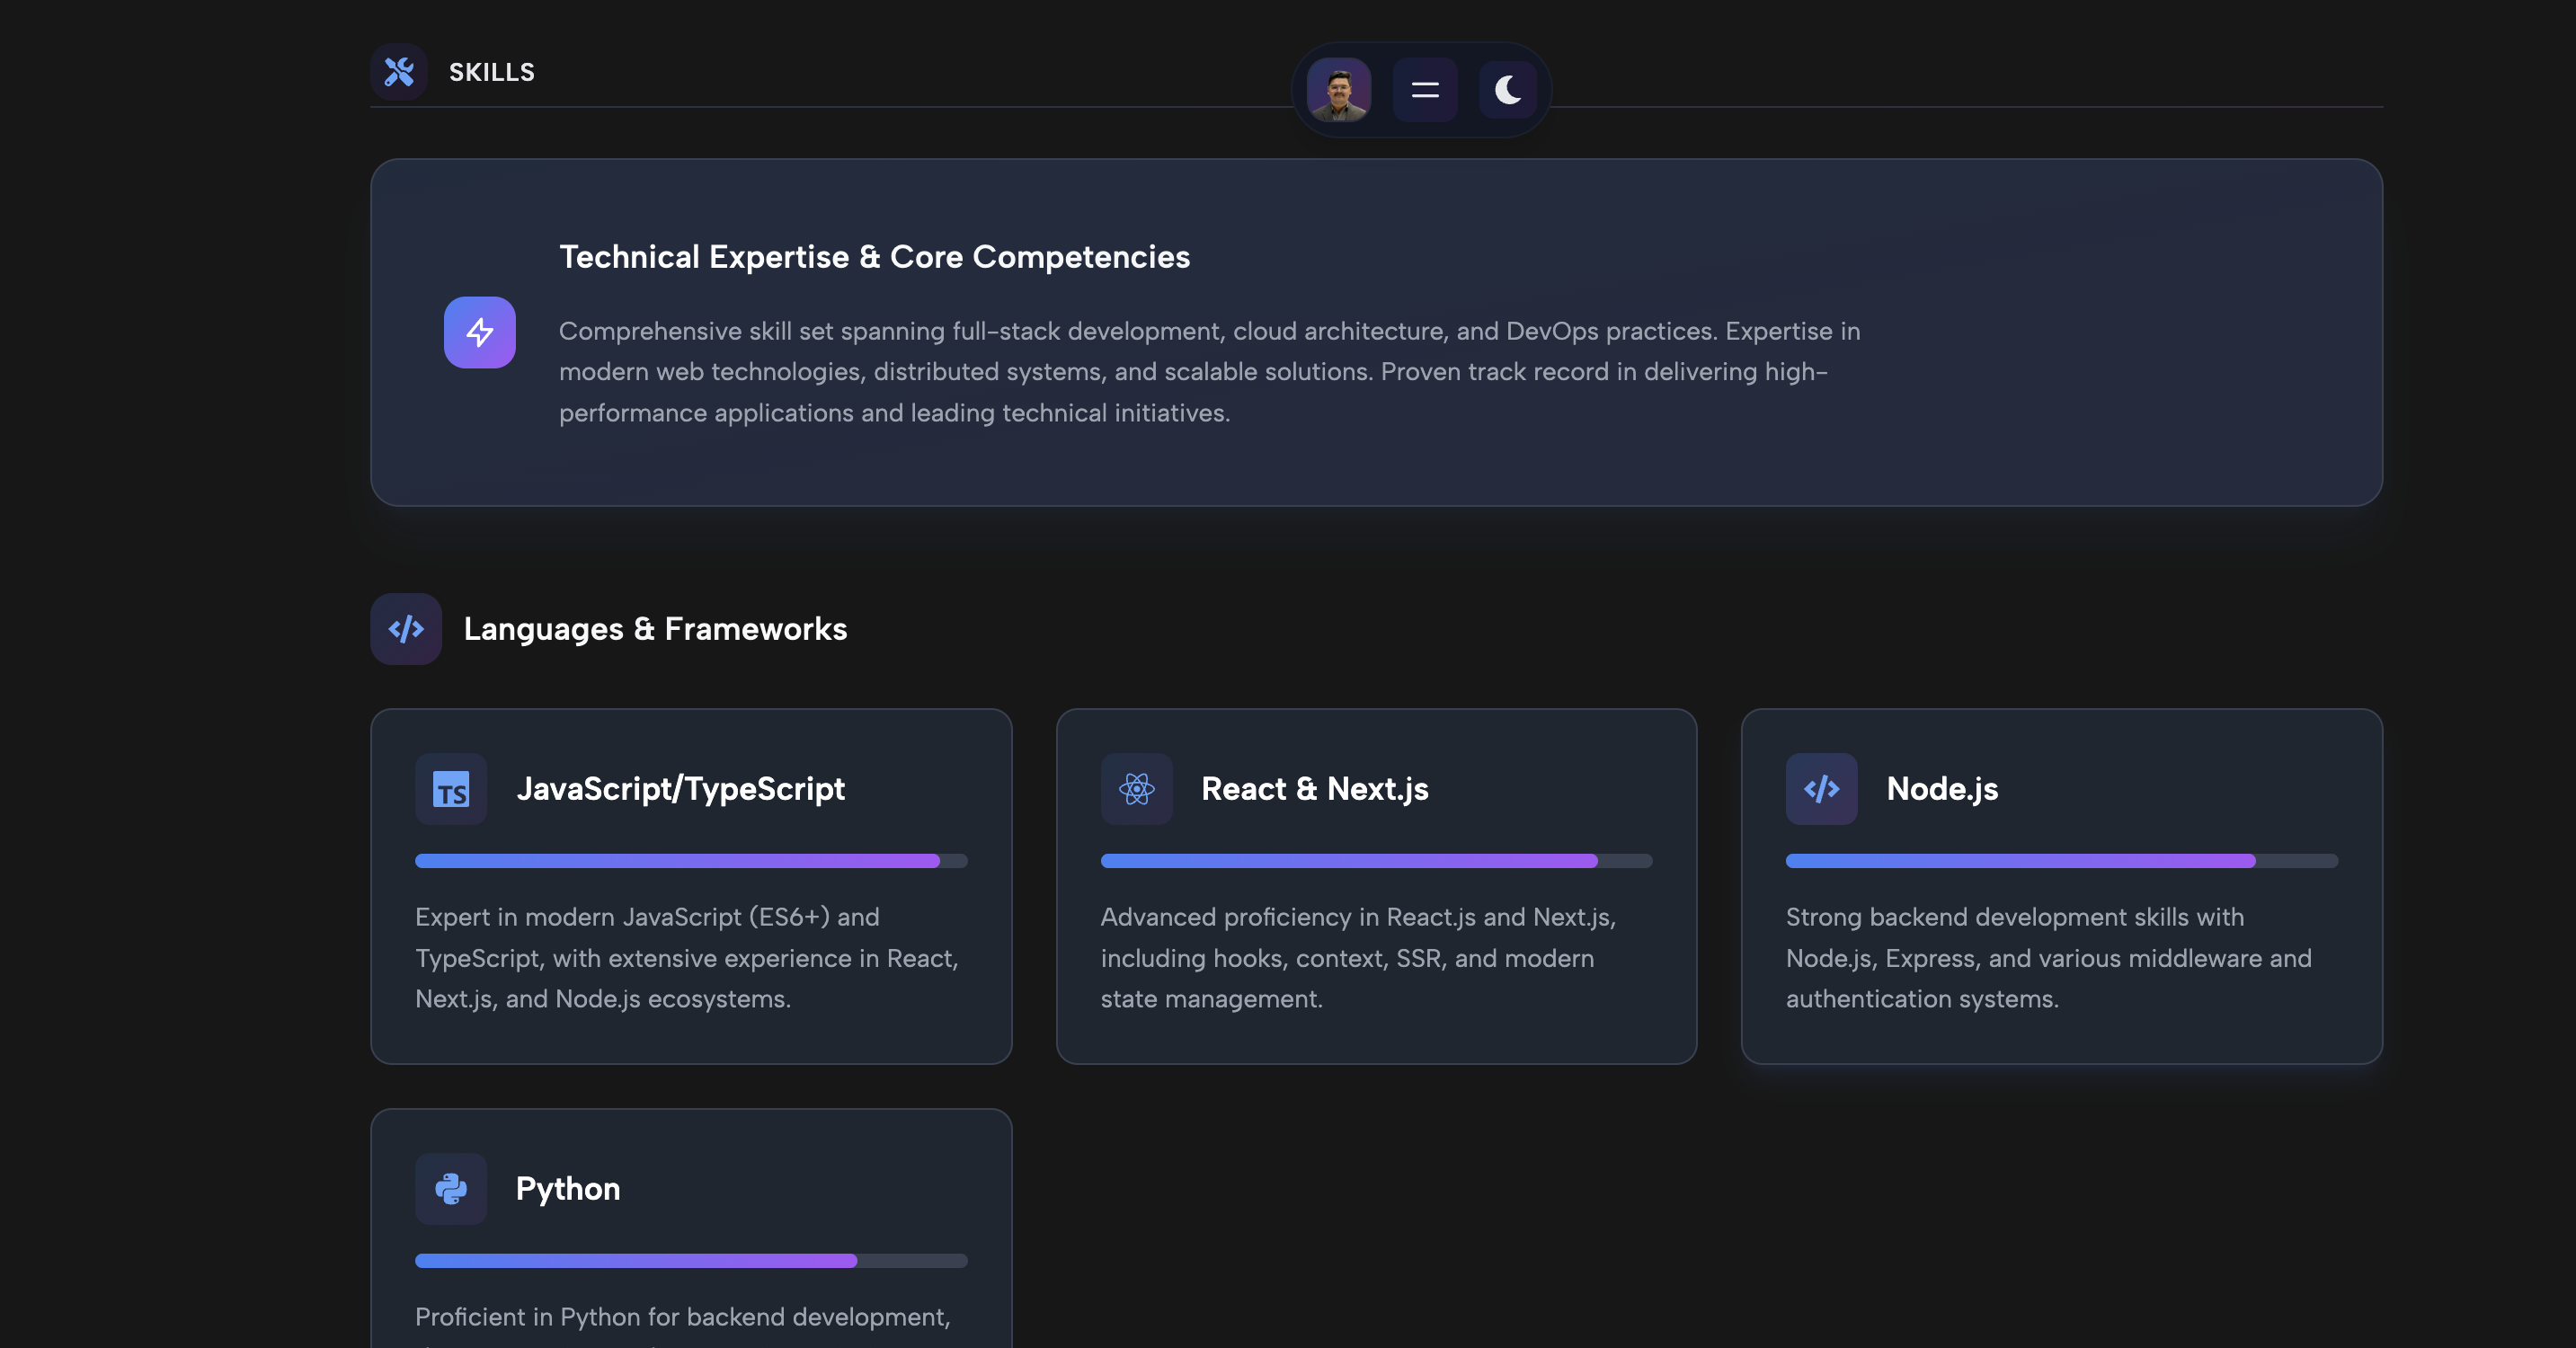2576x1348 pixels.
Task: Click the 'Proficient in Python for backend' text
Action: (x=682, y=1317)
